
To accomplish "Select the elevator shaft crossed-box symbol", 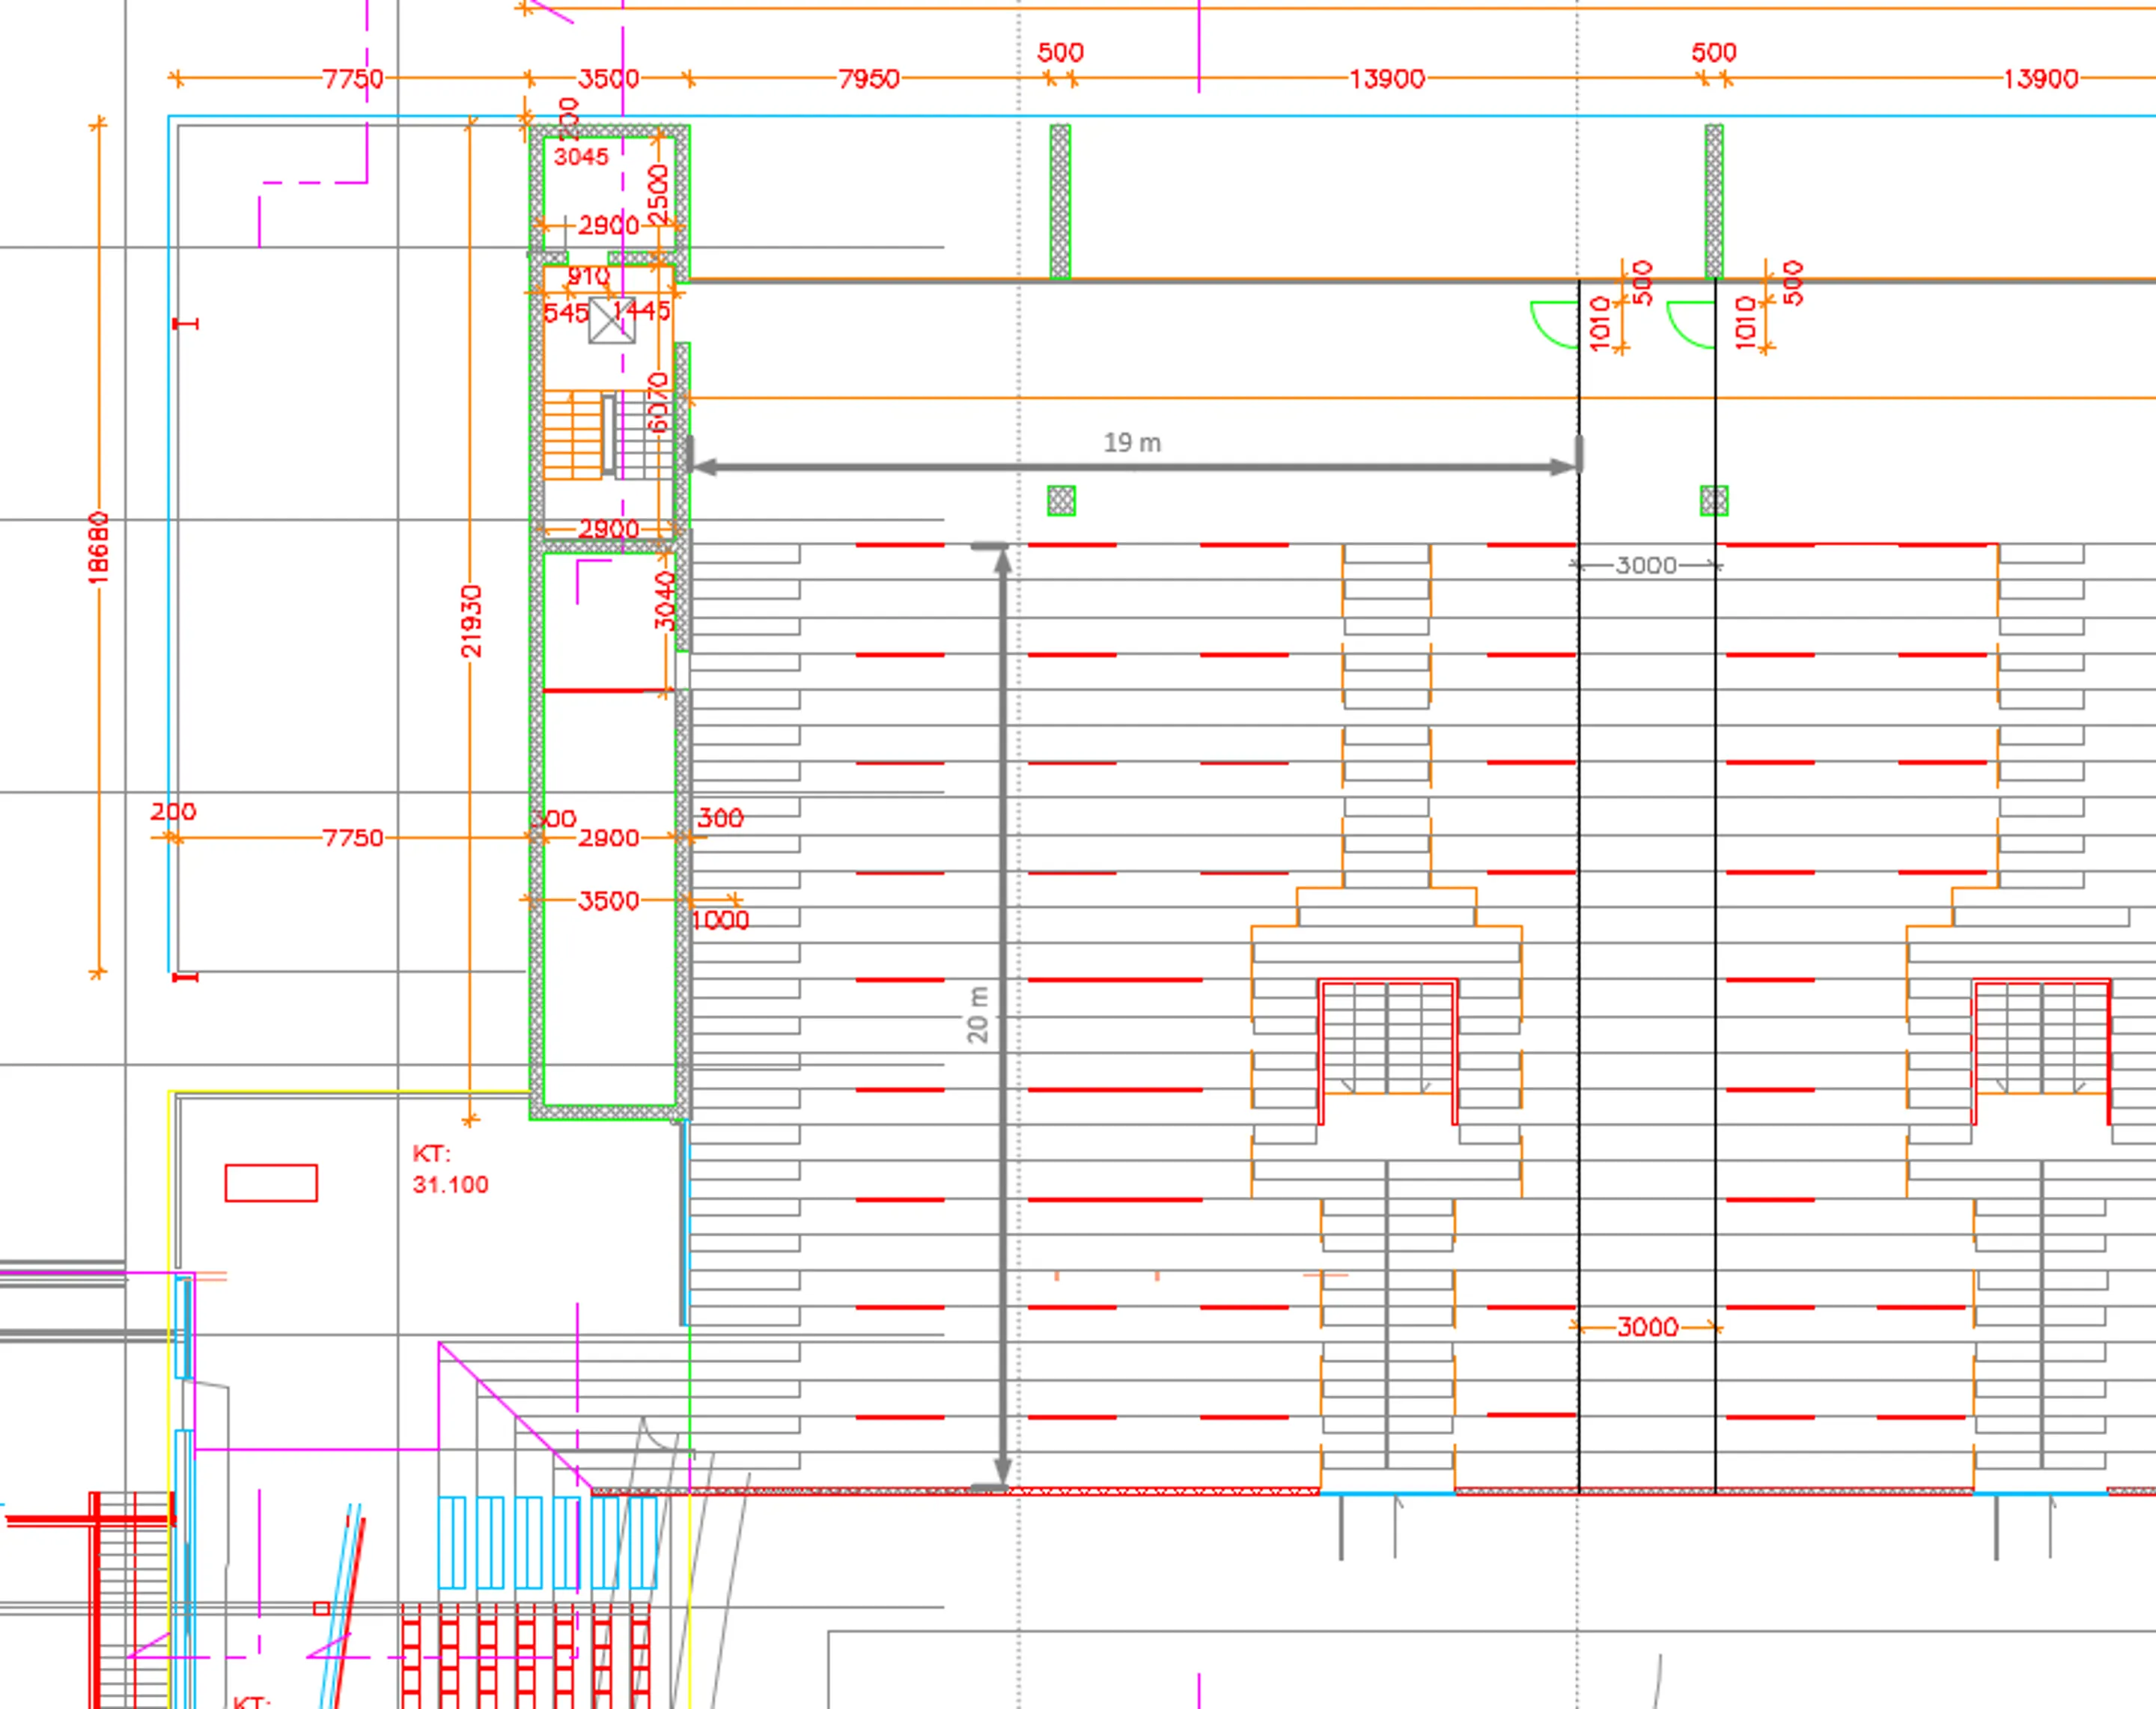I will 611,320.
